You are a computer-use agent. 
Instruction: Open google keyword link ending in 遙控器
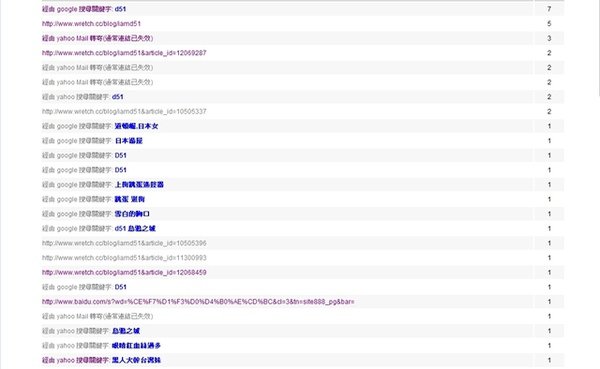(103, 184)
